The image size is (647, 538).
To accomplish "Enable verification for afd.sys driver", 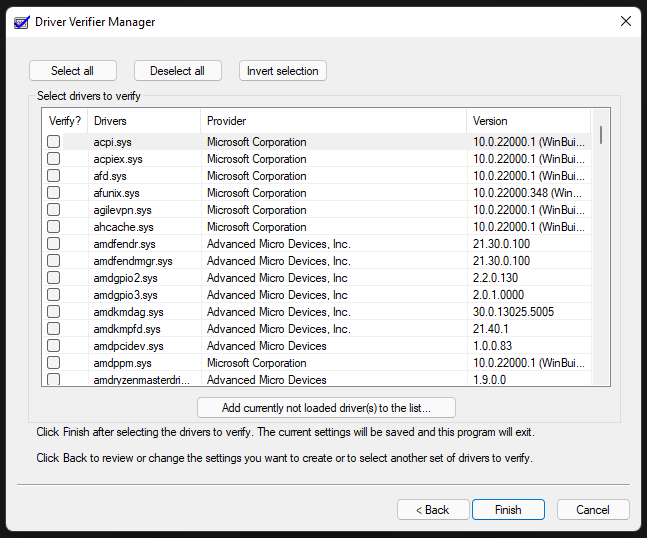I will click(54, 176).
